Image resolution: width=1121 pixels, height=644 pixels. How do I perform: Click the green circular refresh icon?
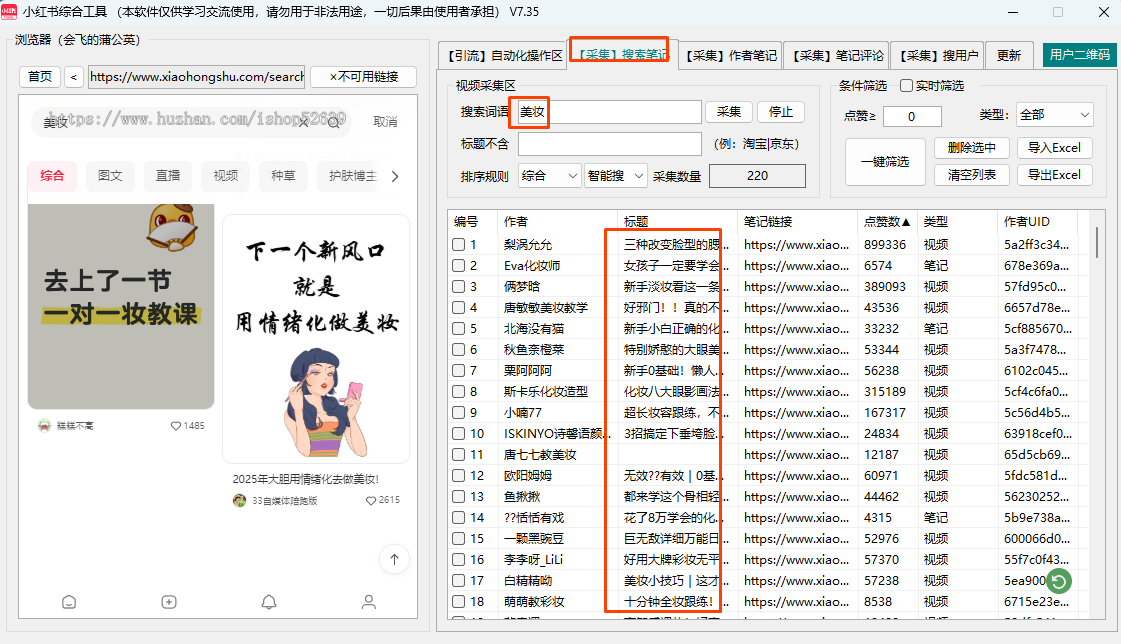1058,581
